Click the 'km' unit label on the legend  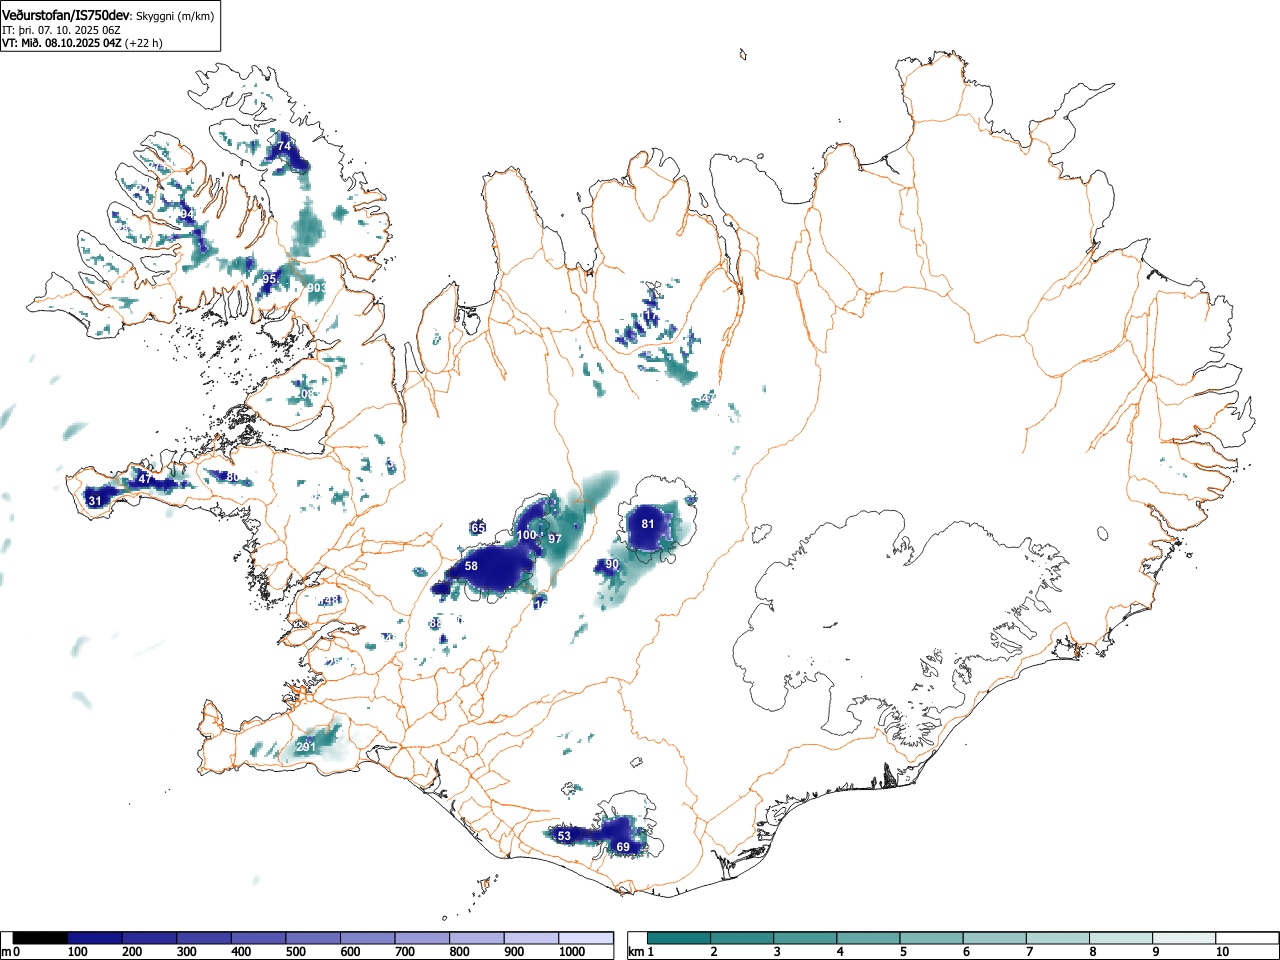click(x=635, y=952)
